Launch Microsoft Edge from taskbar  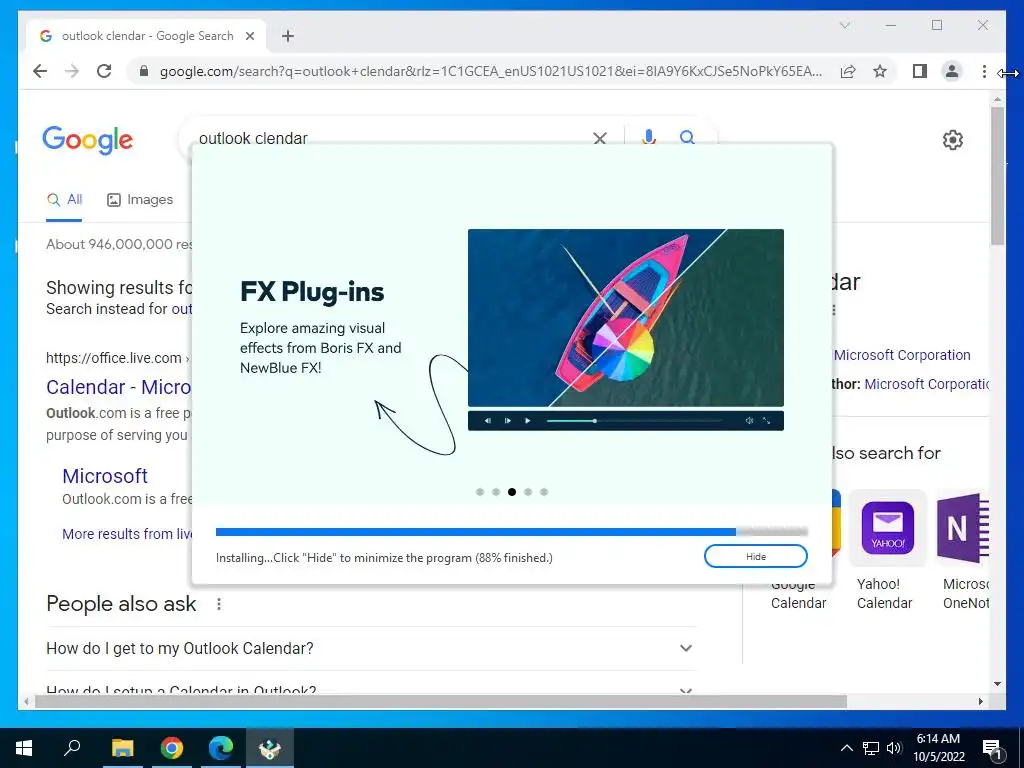click(x=221, y=748)
